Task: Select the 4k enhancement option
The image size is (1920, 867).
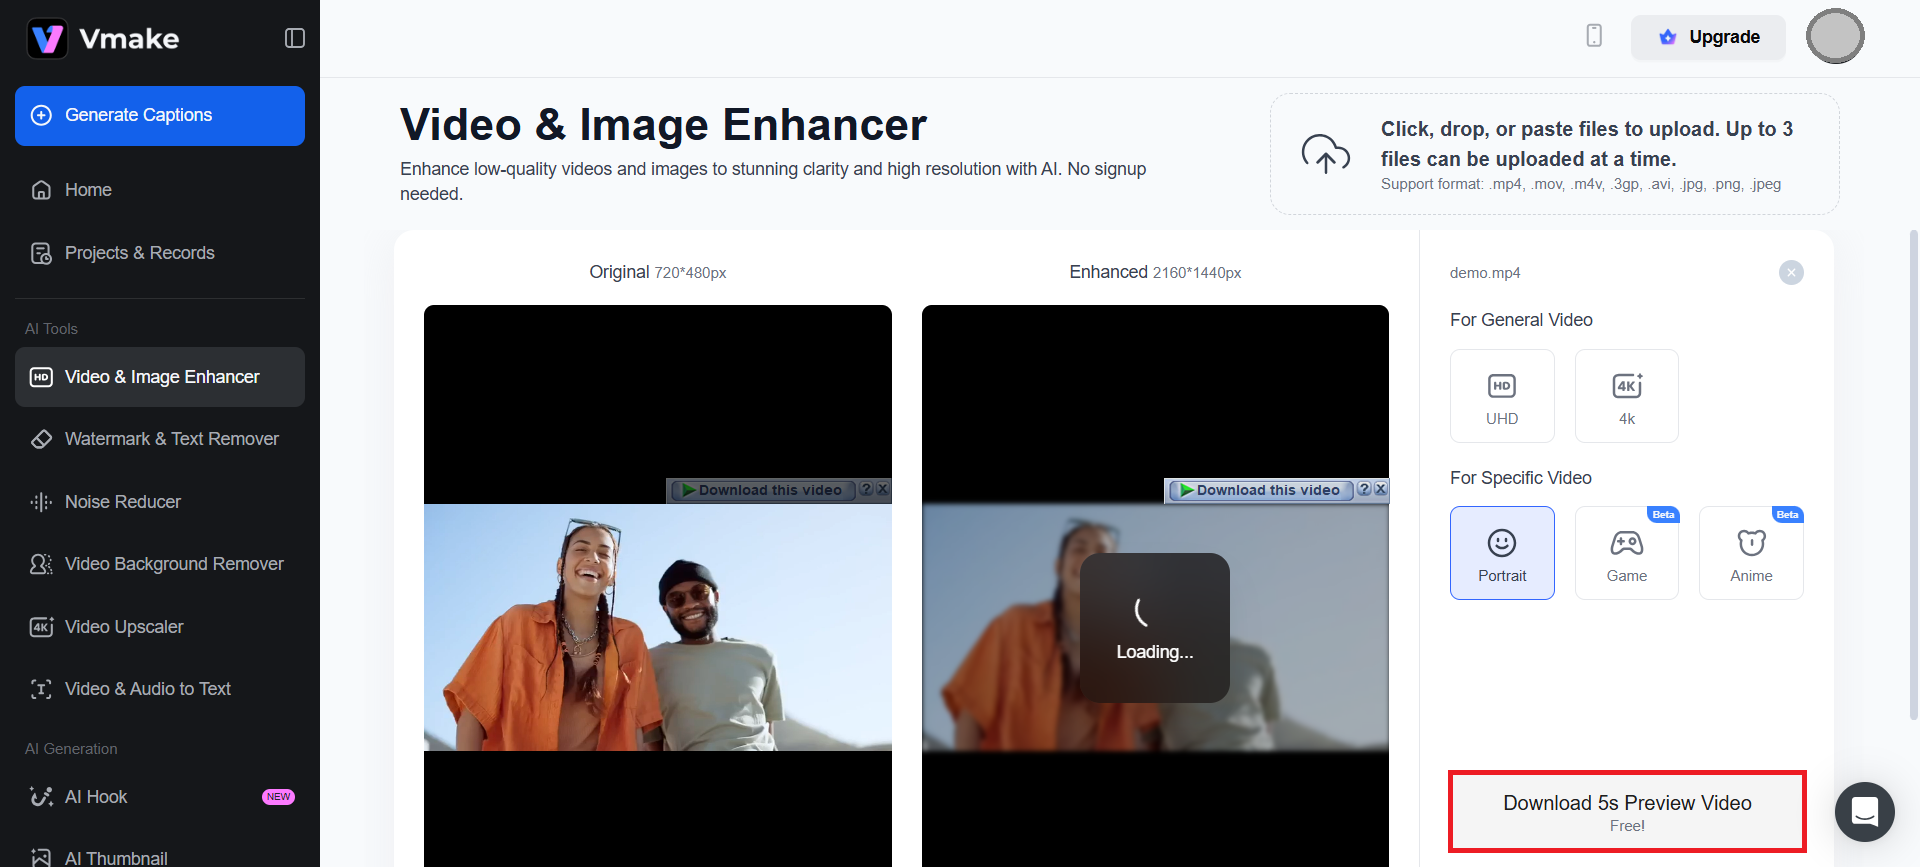Action: click(1626, 396)
